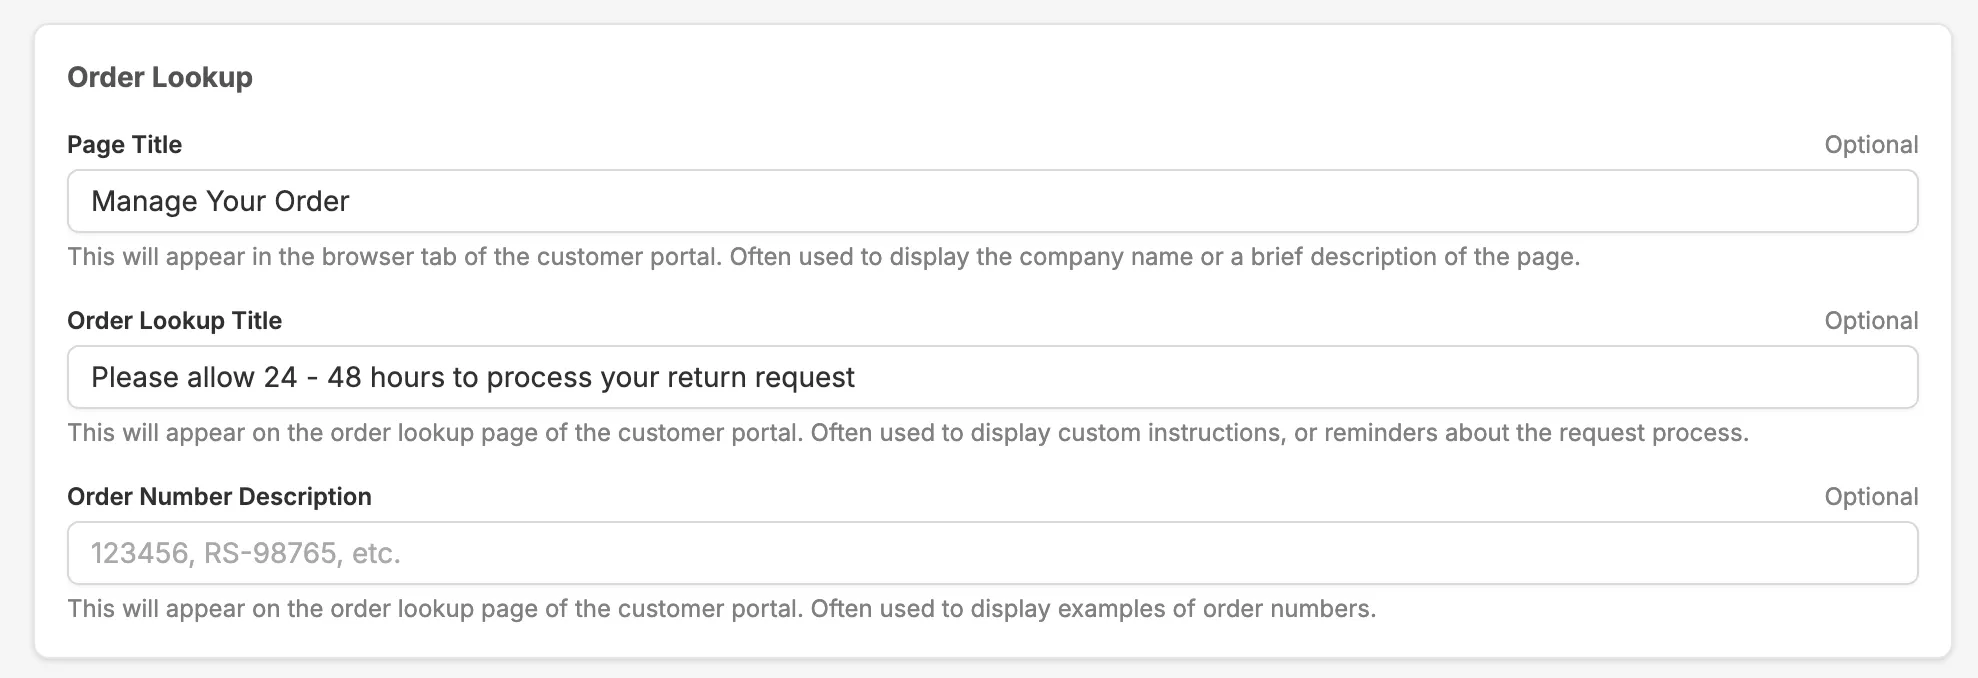Click helper text about examples of order numbers
1978x678 pixels.
pos(721,609)
